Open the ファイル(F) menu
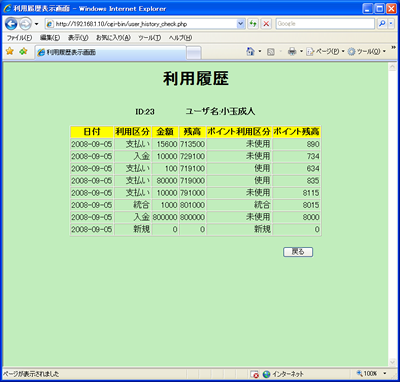400x382 pixels. tap(19, 38)
